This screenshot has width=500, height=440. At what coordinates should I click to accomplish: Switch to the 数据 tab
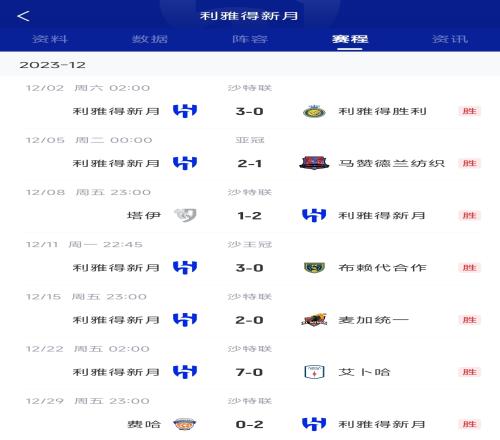[150, 39]
